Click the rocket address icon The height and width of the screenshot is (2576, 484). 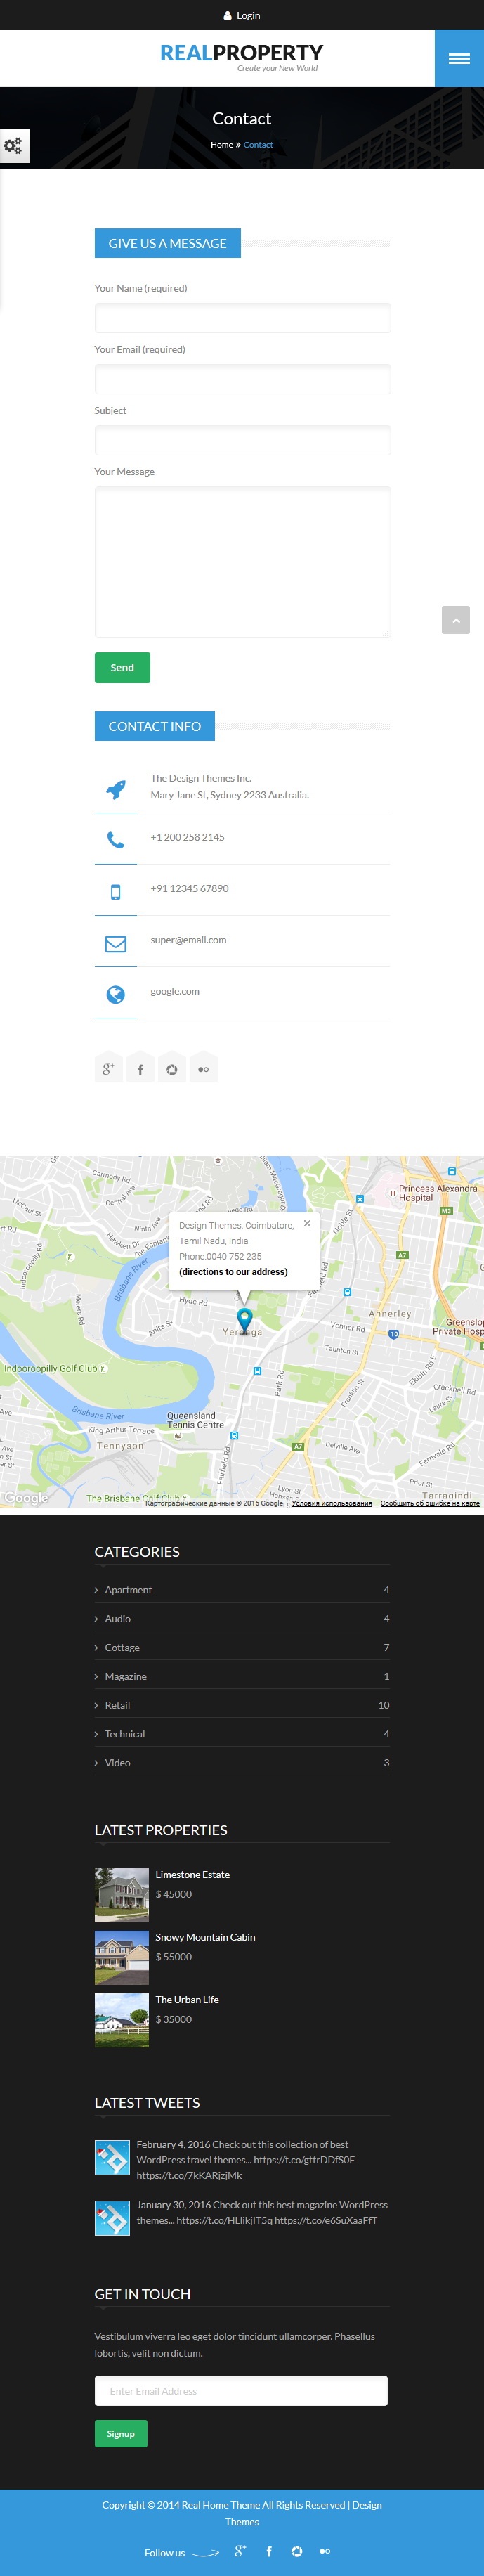[116, 789]
